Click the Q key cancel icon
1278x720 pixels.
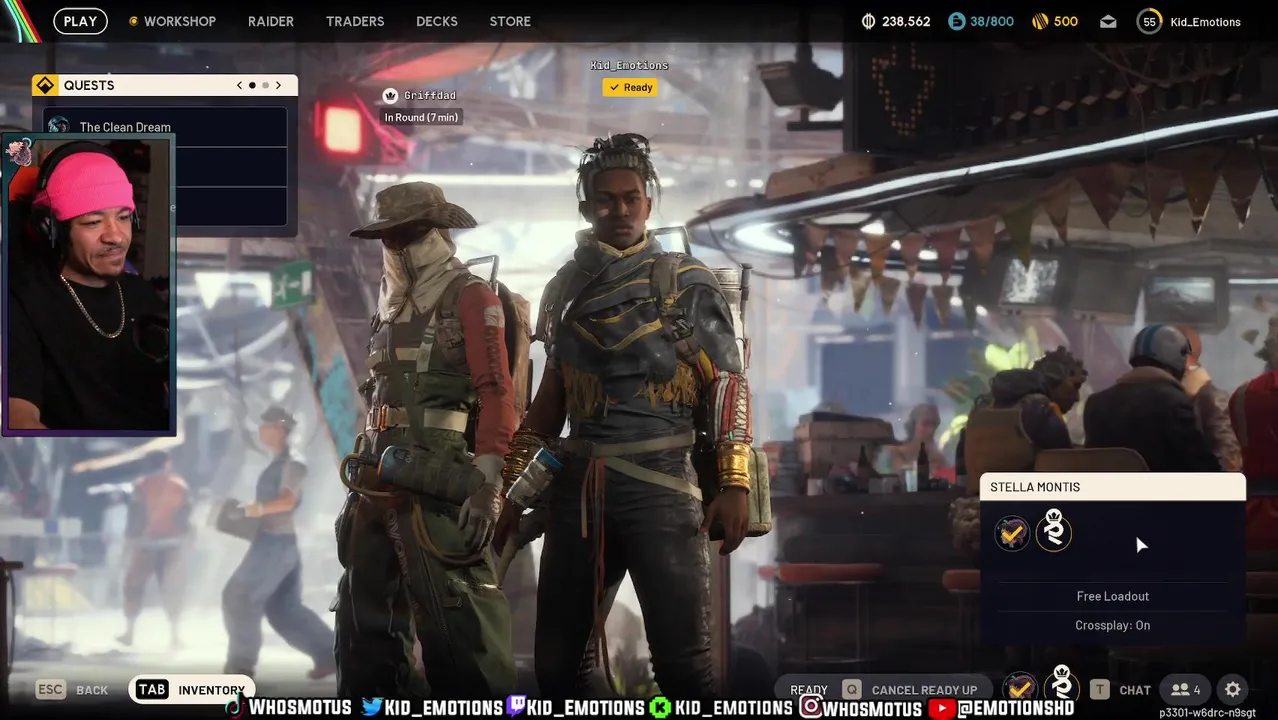coord(851,690)
